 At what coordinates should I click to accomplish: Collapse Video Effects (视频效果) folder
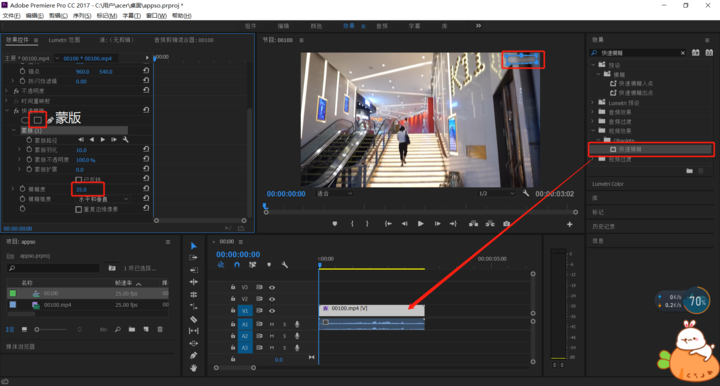593,131
